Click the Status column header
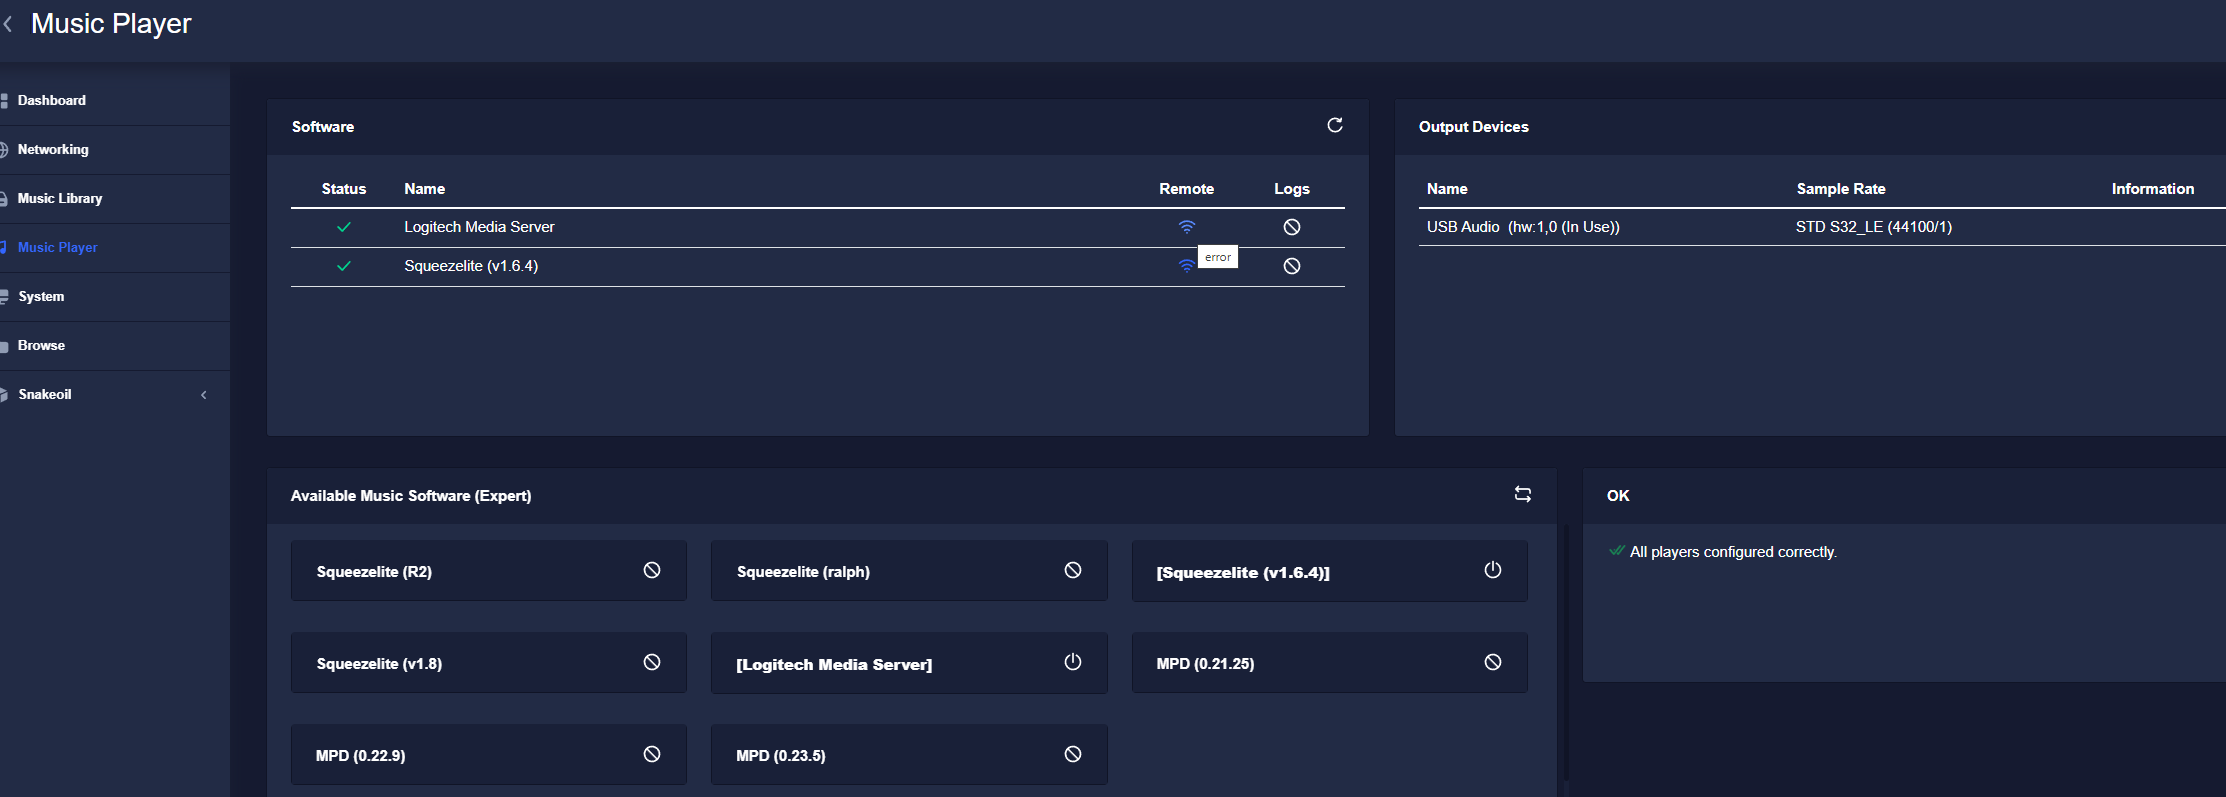 tap(344, 189)
